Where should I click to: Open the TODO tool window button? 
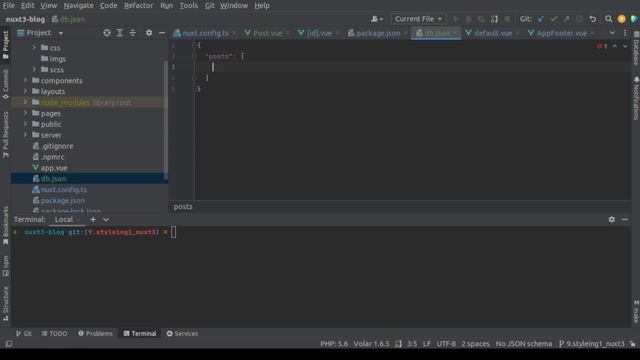(54, 333)
